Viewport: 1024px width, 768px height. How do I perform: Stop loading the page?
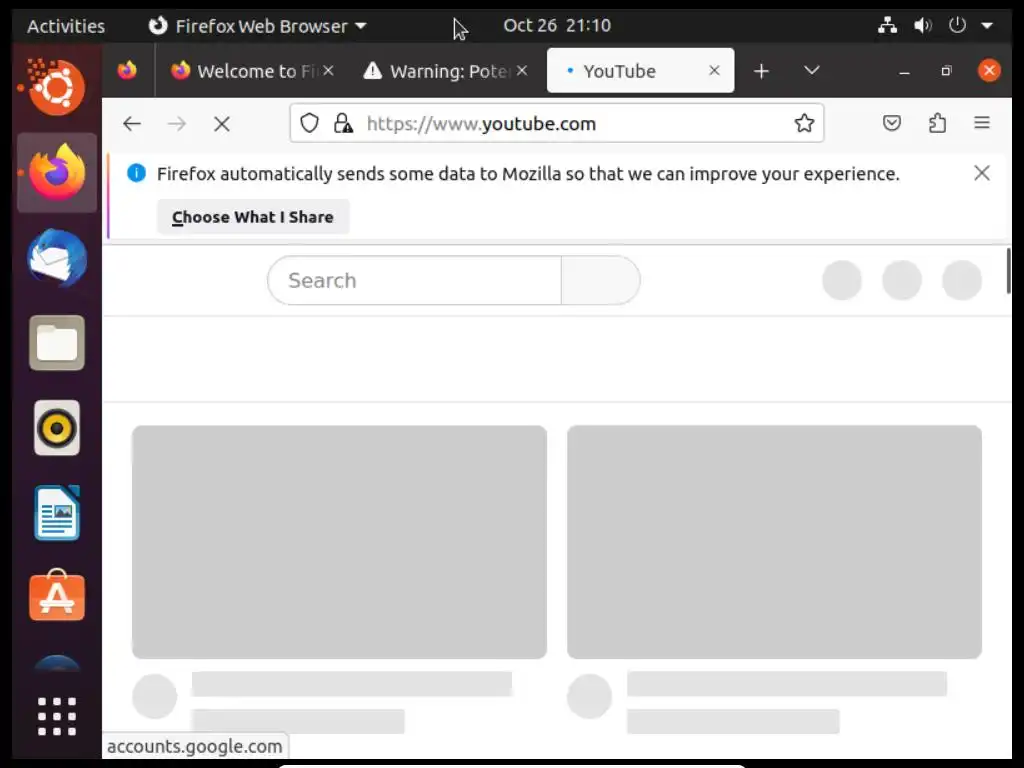222,123
